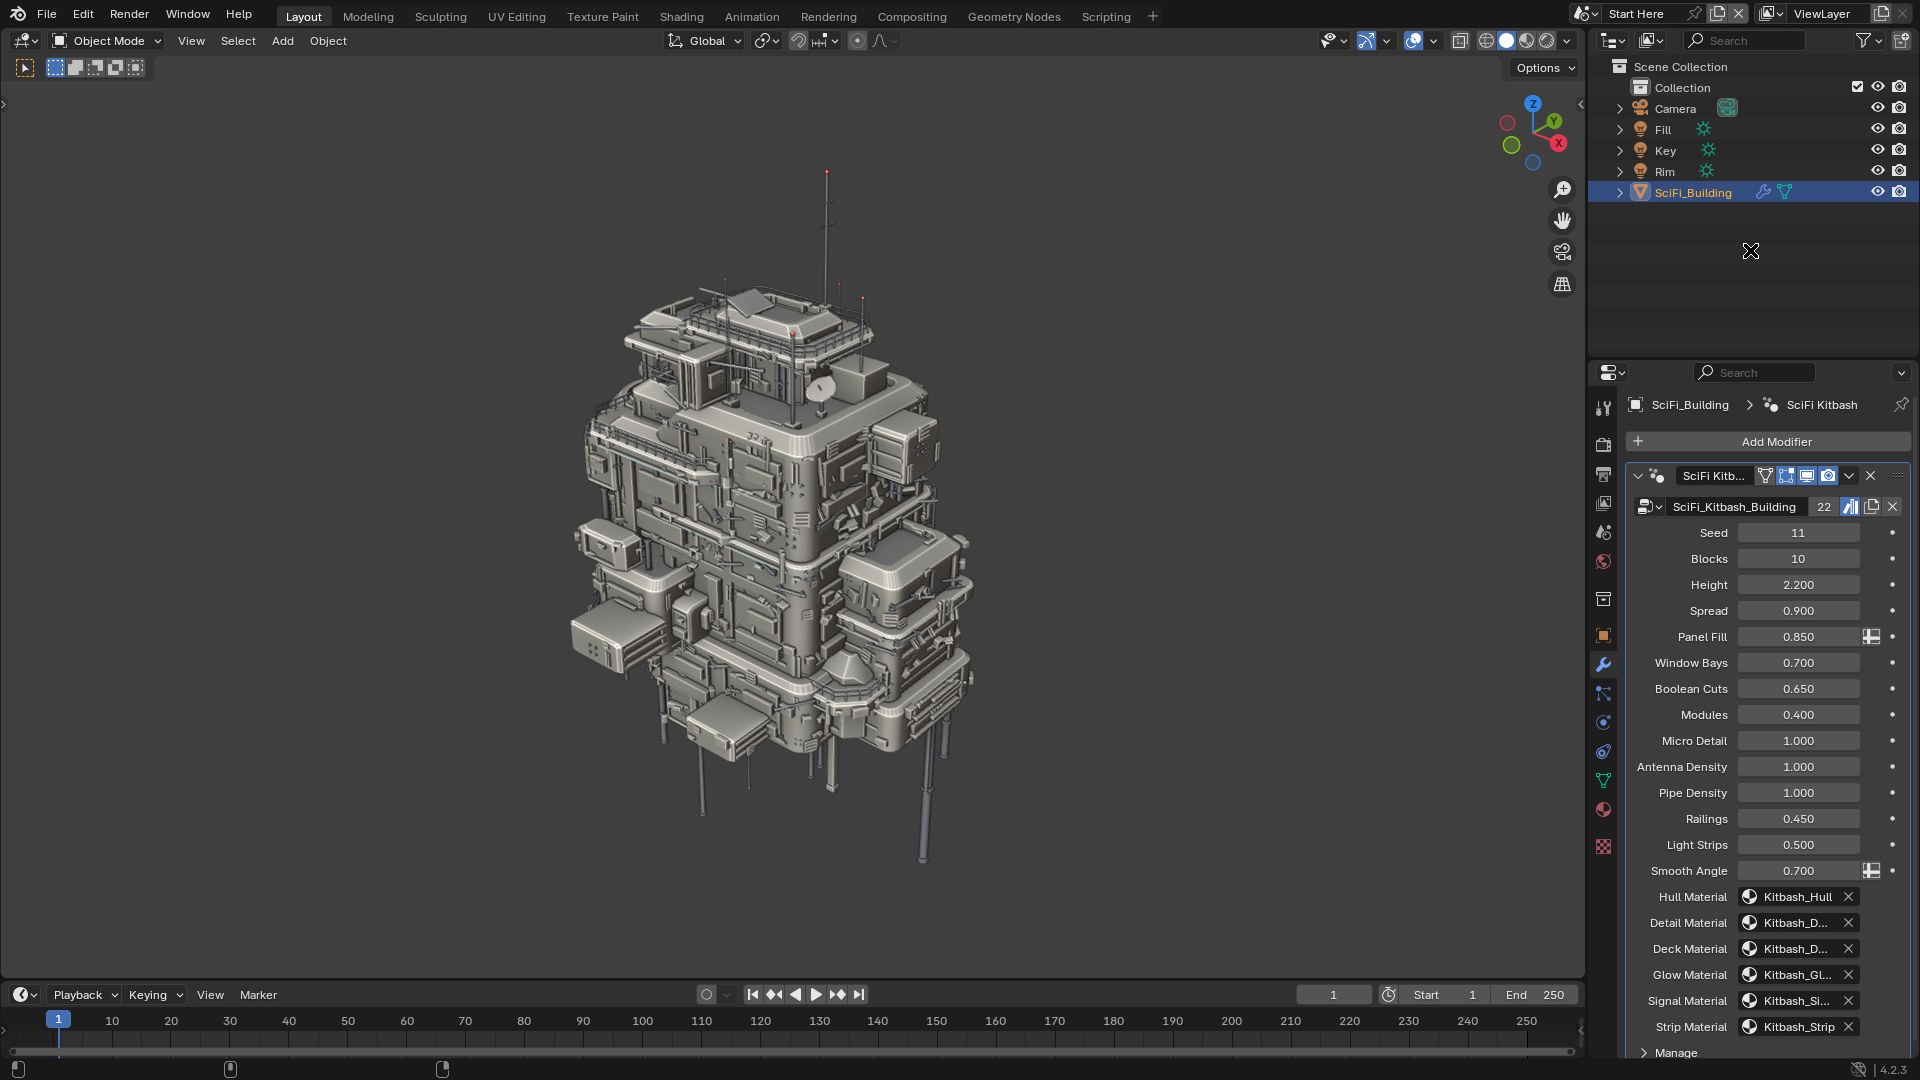Disable Rim light in renders

(x=1899, y=171)
